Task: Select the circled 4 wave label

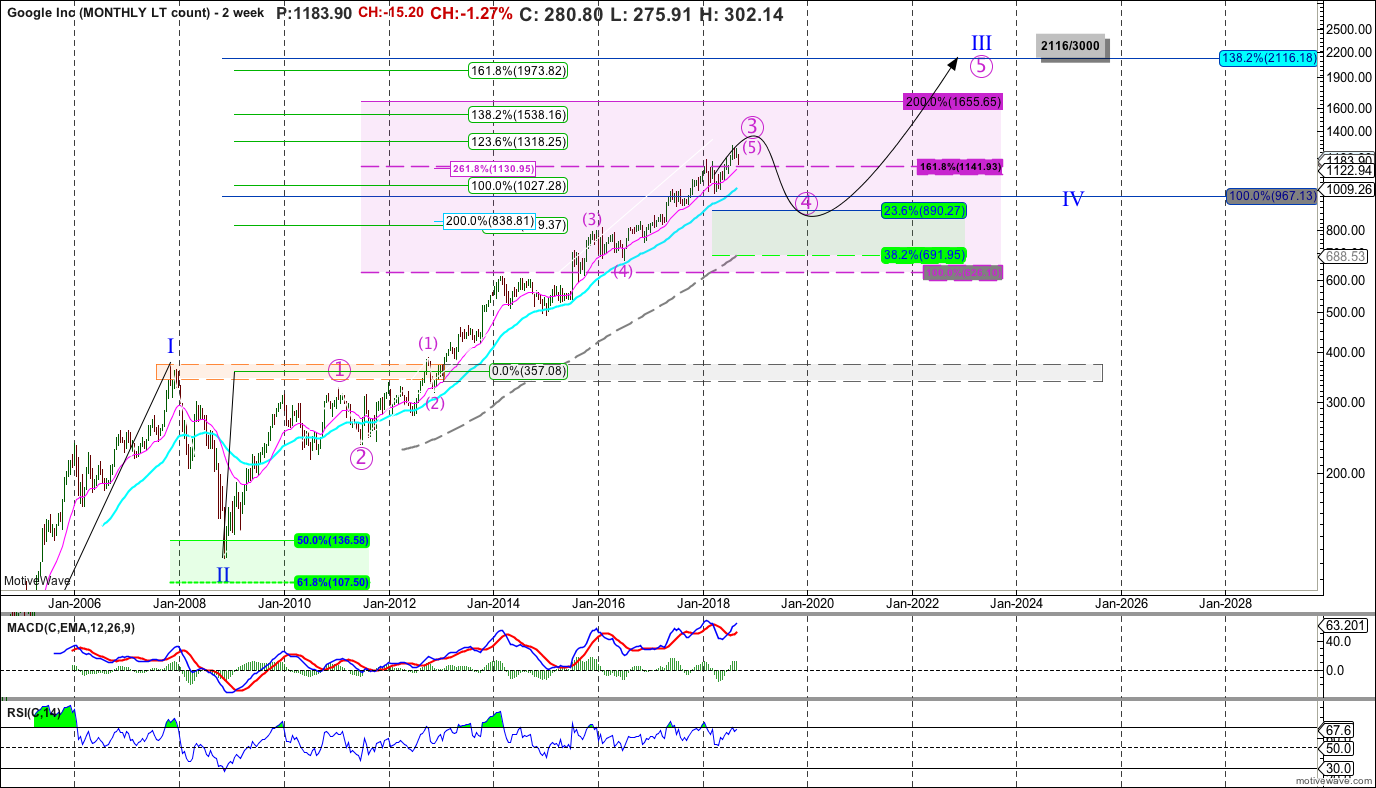Action: 806,204
